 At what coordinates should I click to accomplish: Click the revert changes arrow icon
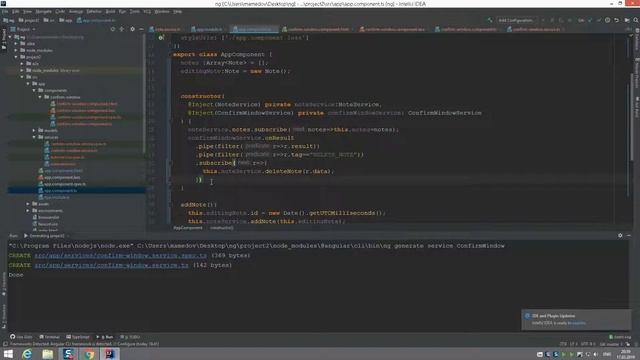coord(616,20)
